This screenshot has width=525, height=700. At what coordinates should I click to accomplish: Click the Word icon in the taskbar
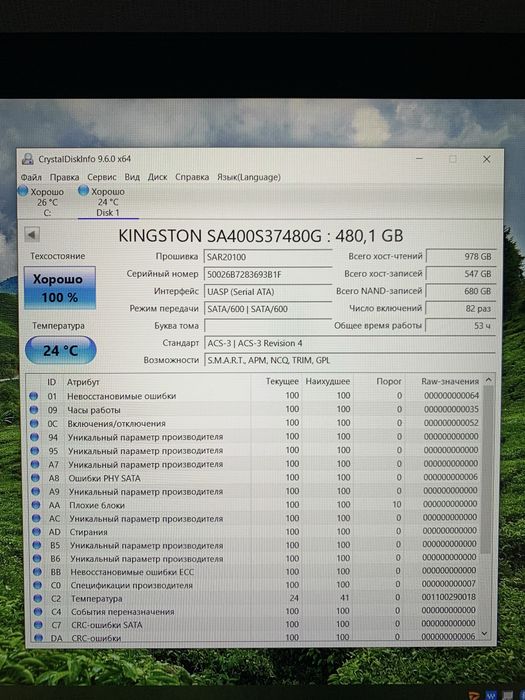tap(491, 695)
